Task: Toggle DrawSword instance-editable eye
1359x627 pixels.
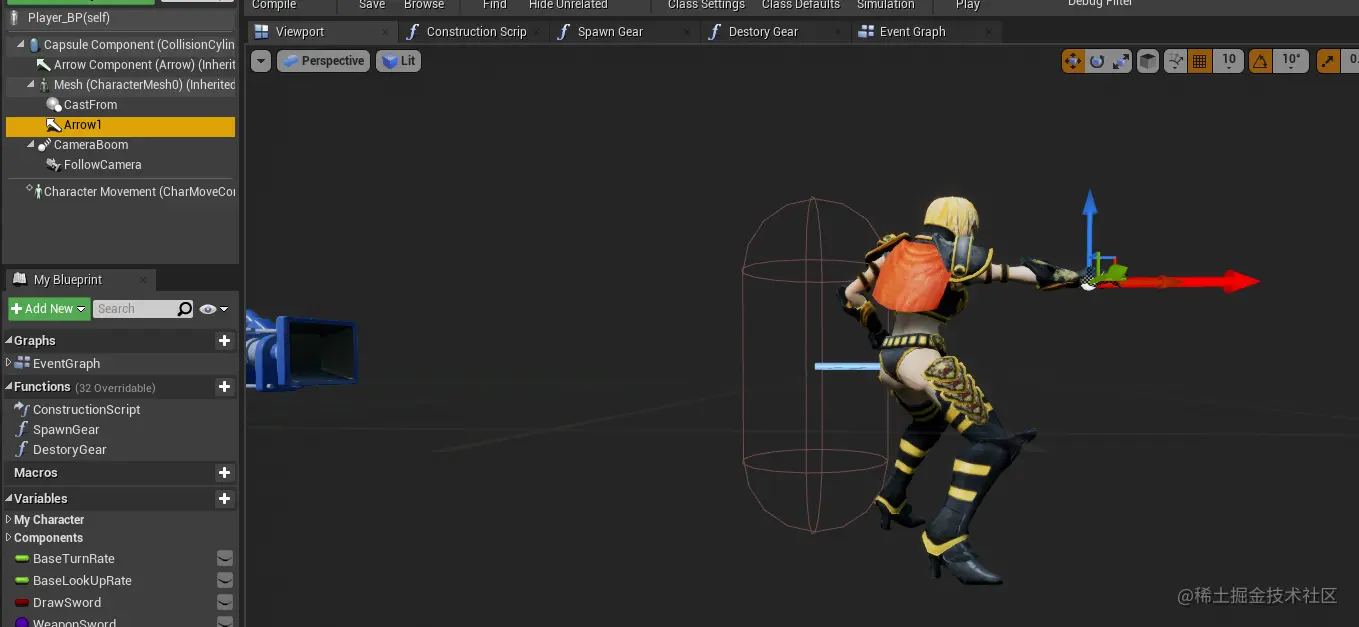Action: (x=225, y=603)
